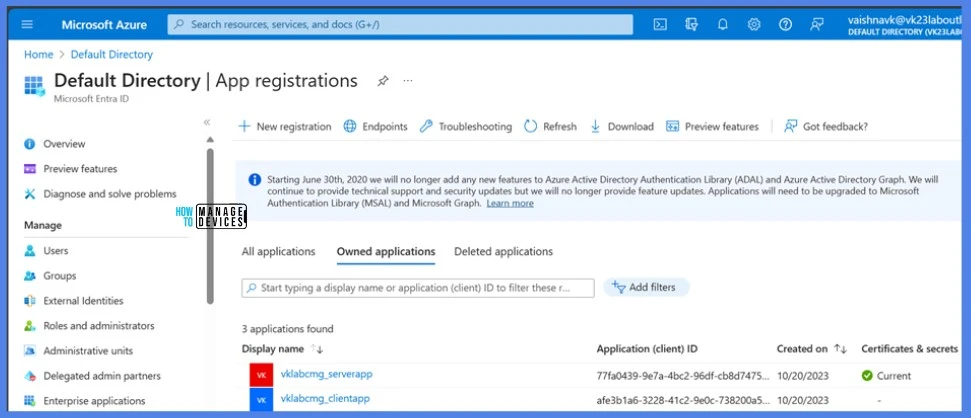The width and height of the screenshot is (971, 418).
Task: Open Preview features in the side menu
Action: [80, 168]
